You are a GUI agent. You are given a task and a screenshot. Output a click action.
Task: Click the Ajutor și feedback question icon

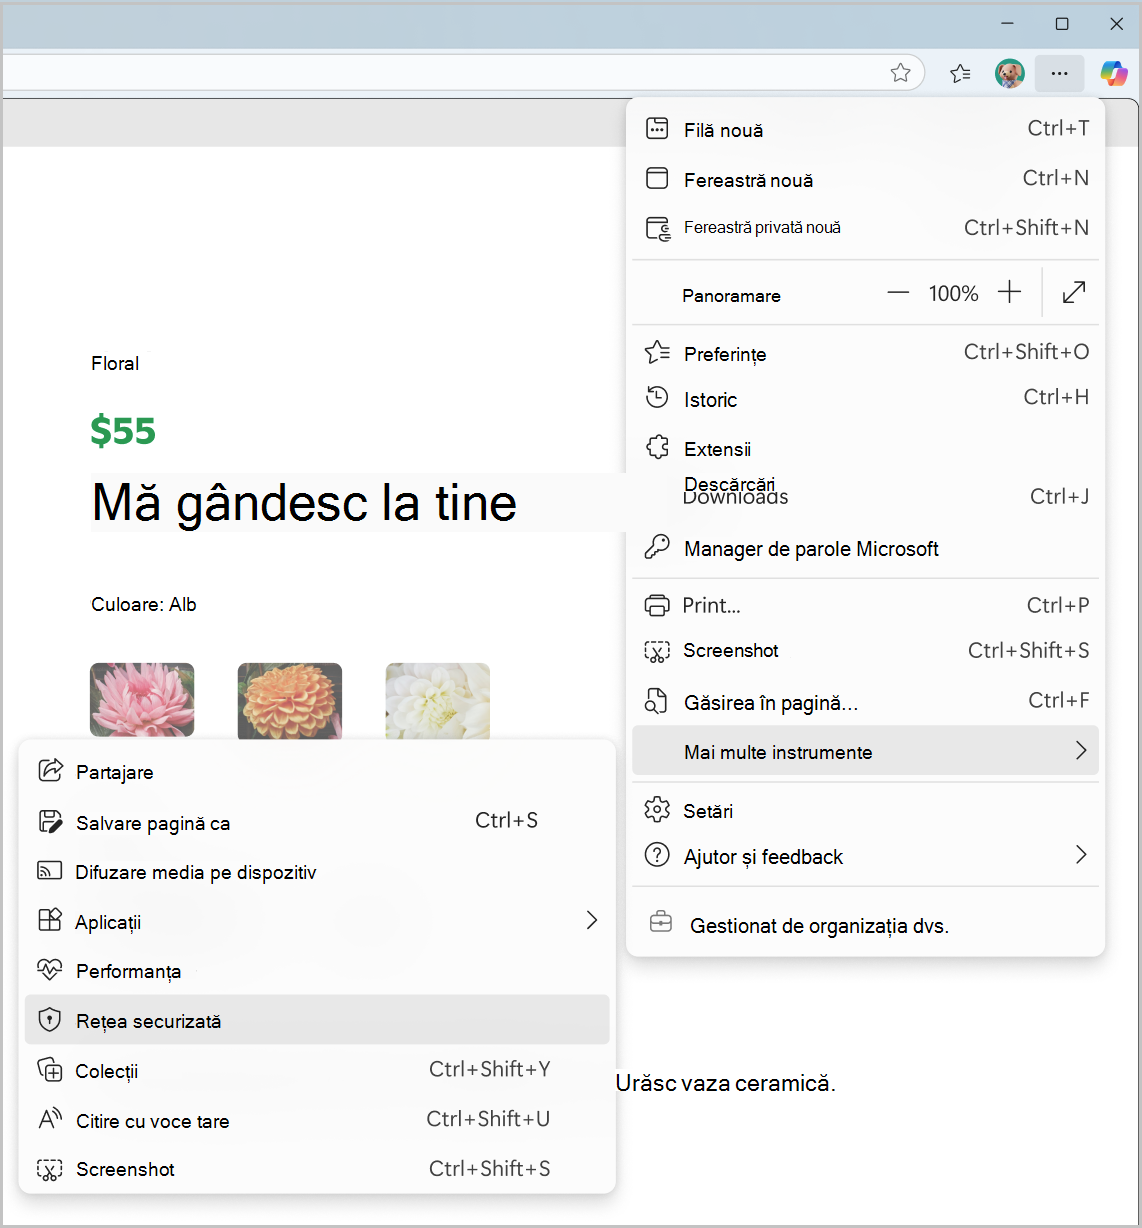(x=657, y=855)
